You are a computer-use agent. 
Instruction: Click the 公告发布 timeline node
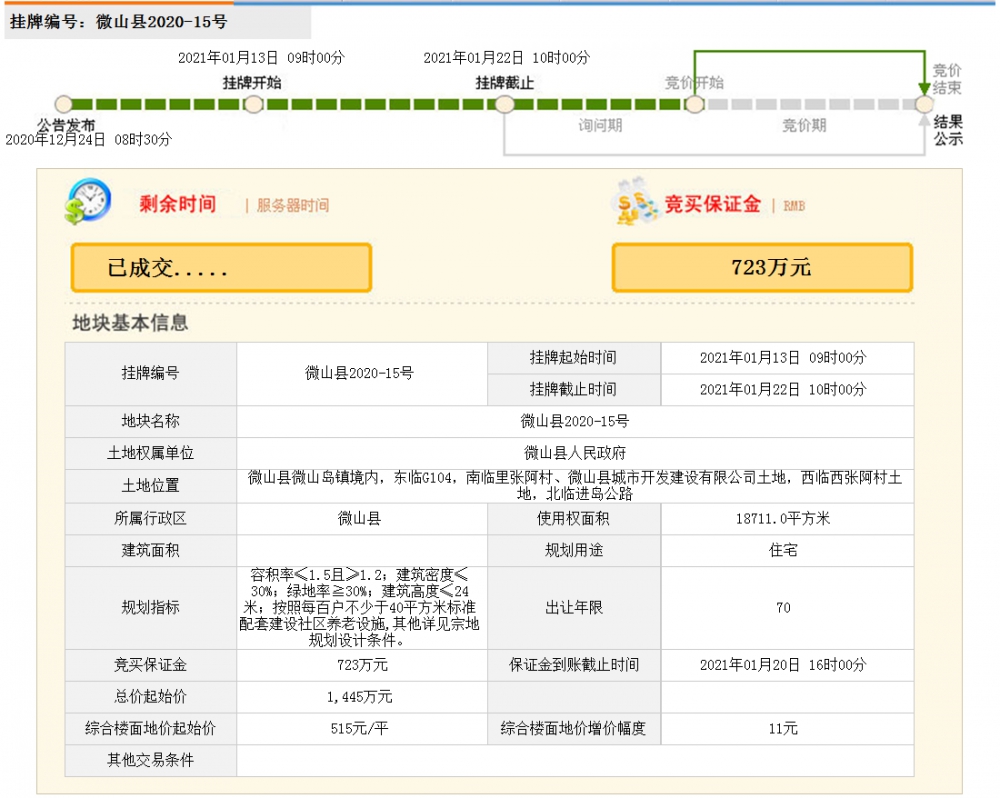[x=64, y=104]
